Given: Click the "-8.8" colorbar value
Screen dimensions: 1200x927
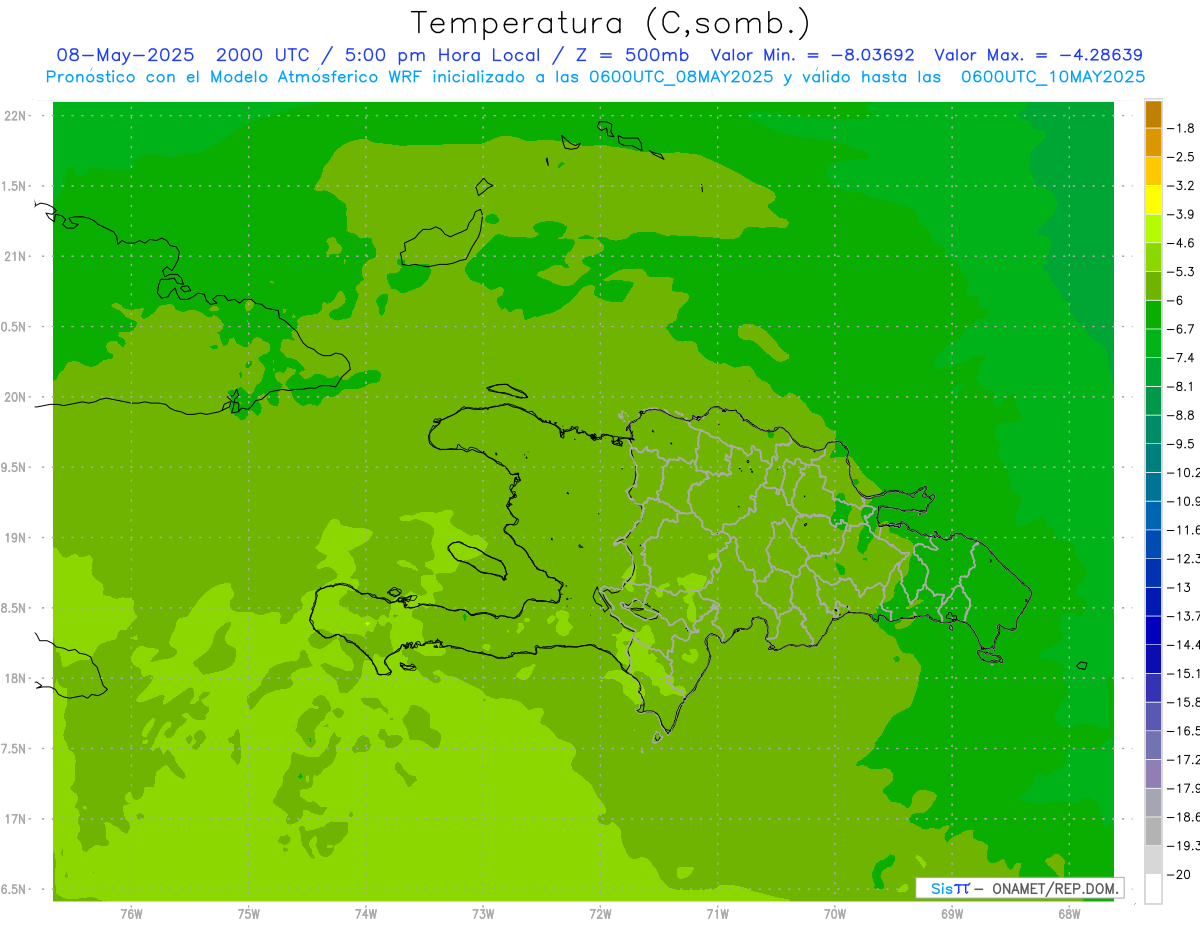Looking at the screenshot, I should coord(1183,415).
